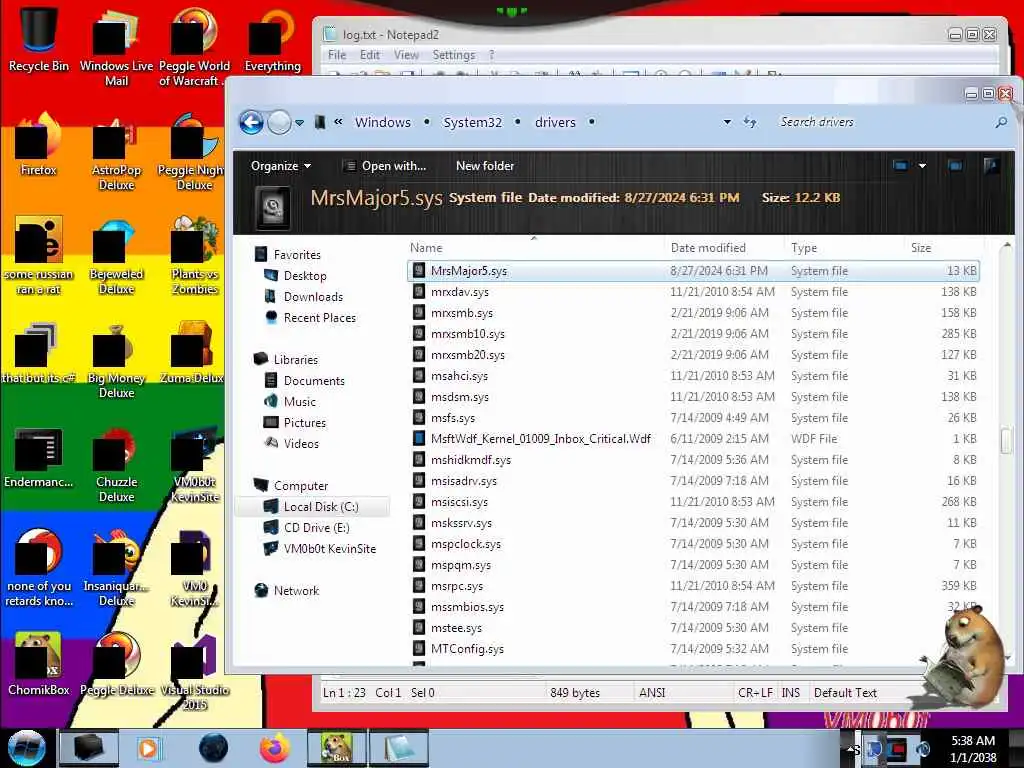This screenshot has height=768, width=1024.
Task: Select the Favorites group in navigation pane
Action: pyautogui.click(x=296, y=255)
